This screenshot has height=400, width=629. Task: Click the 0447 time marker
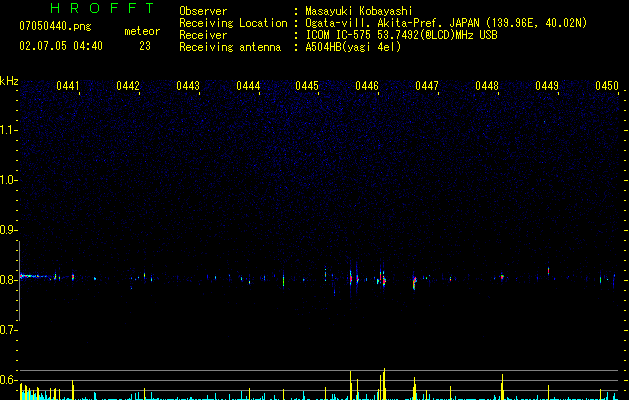427,86
